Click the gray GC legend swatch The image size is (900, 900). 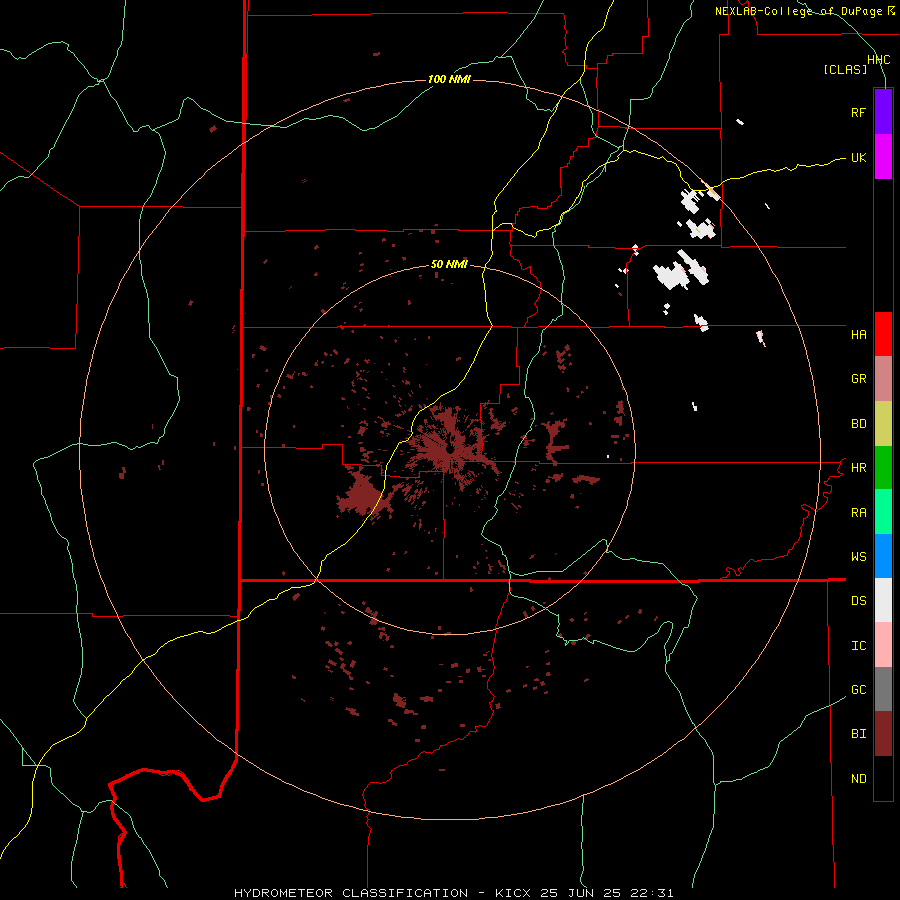(883, 689)
